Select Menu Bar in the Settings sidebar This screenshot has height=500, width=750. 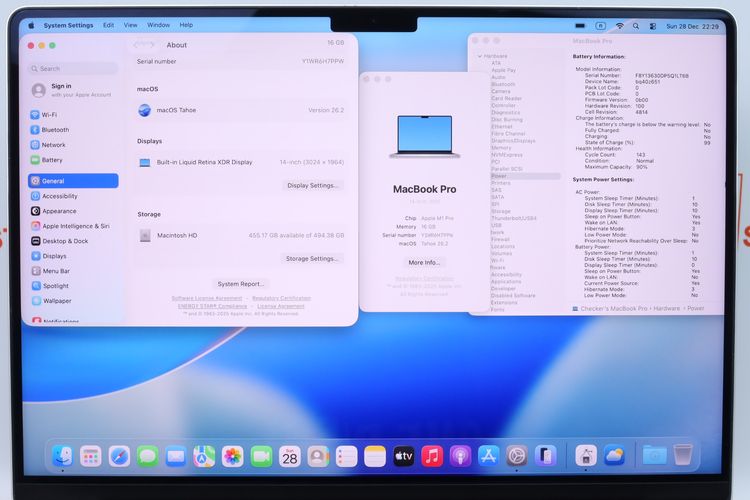(x=73, y=271)
